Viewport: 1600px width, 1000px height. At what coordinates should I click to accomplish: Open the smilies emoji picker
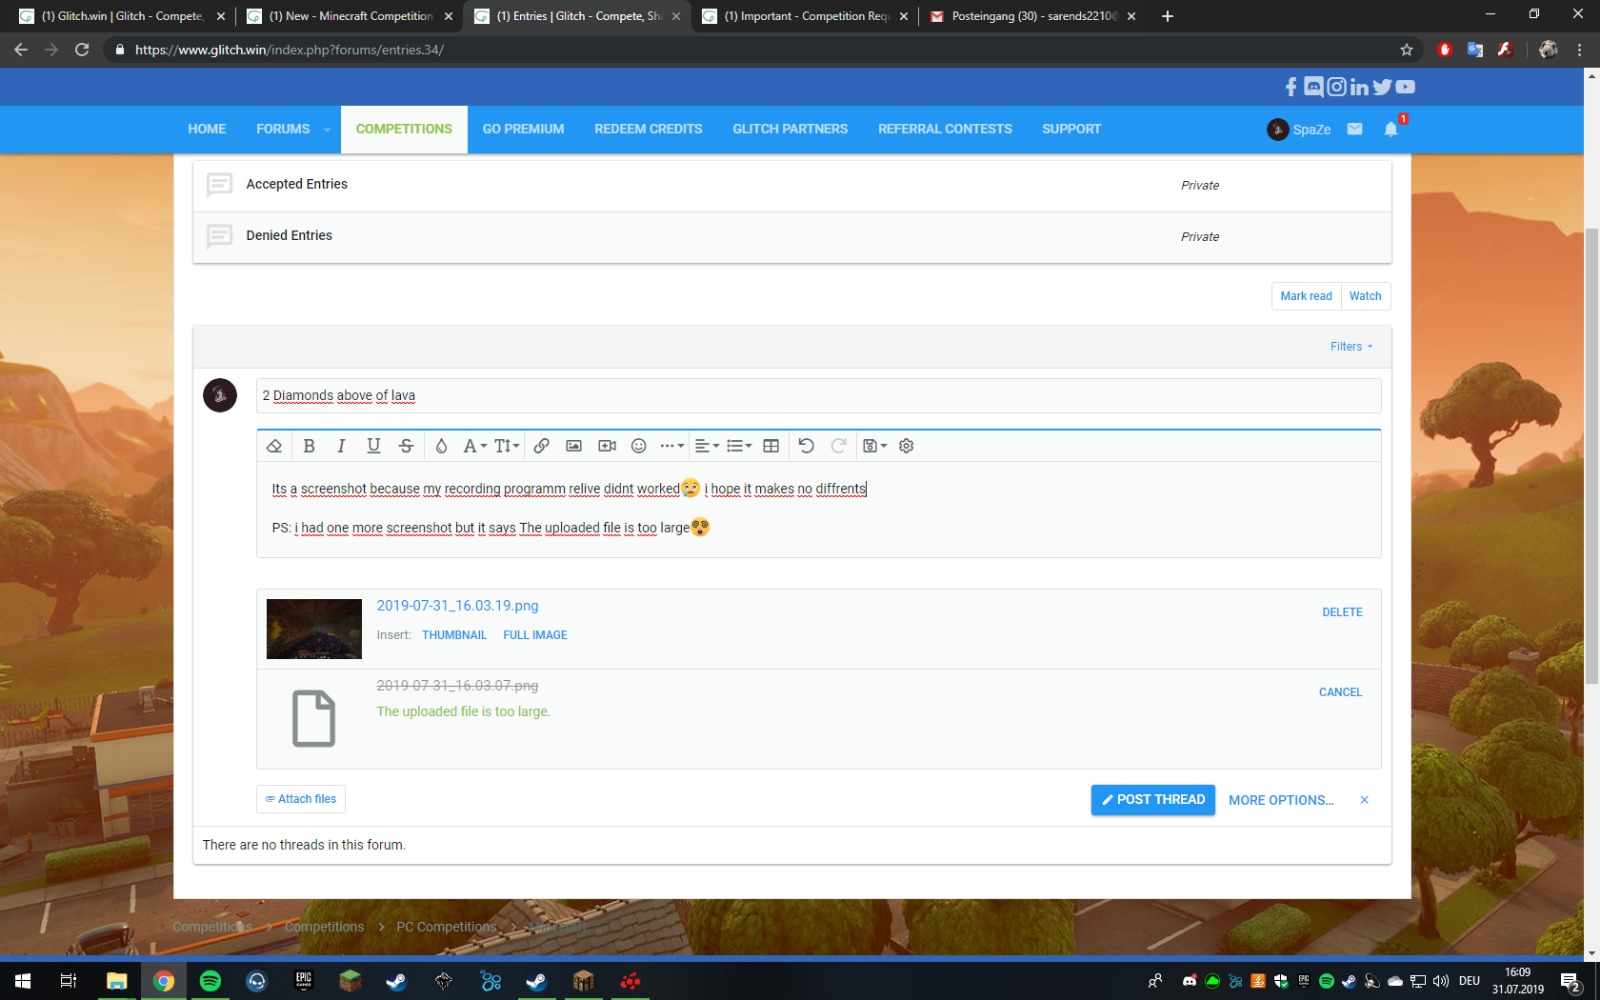coord(639,446)
